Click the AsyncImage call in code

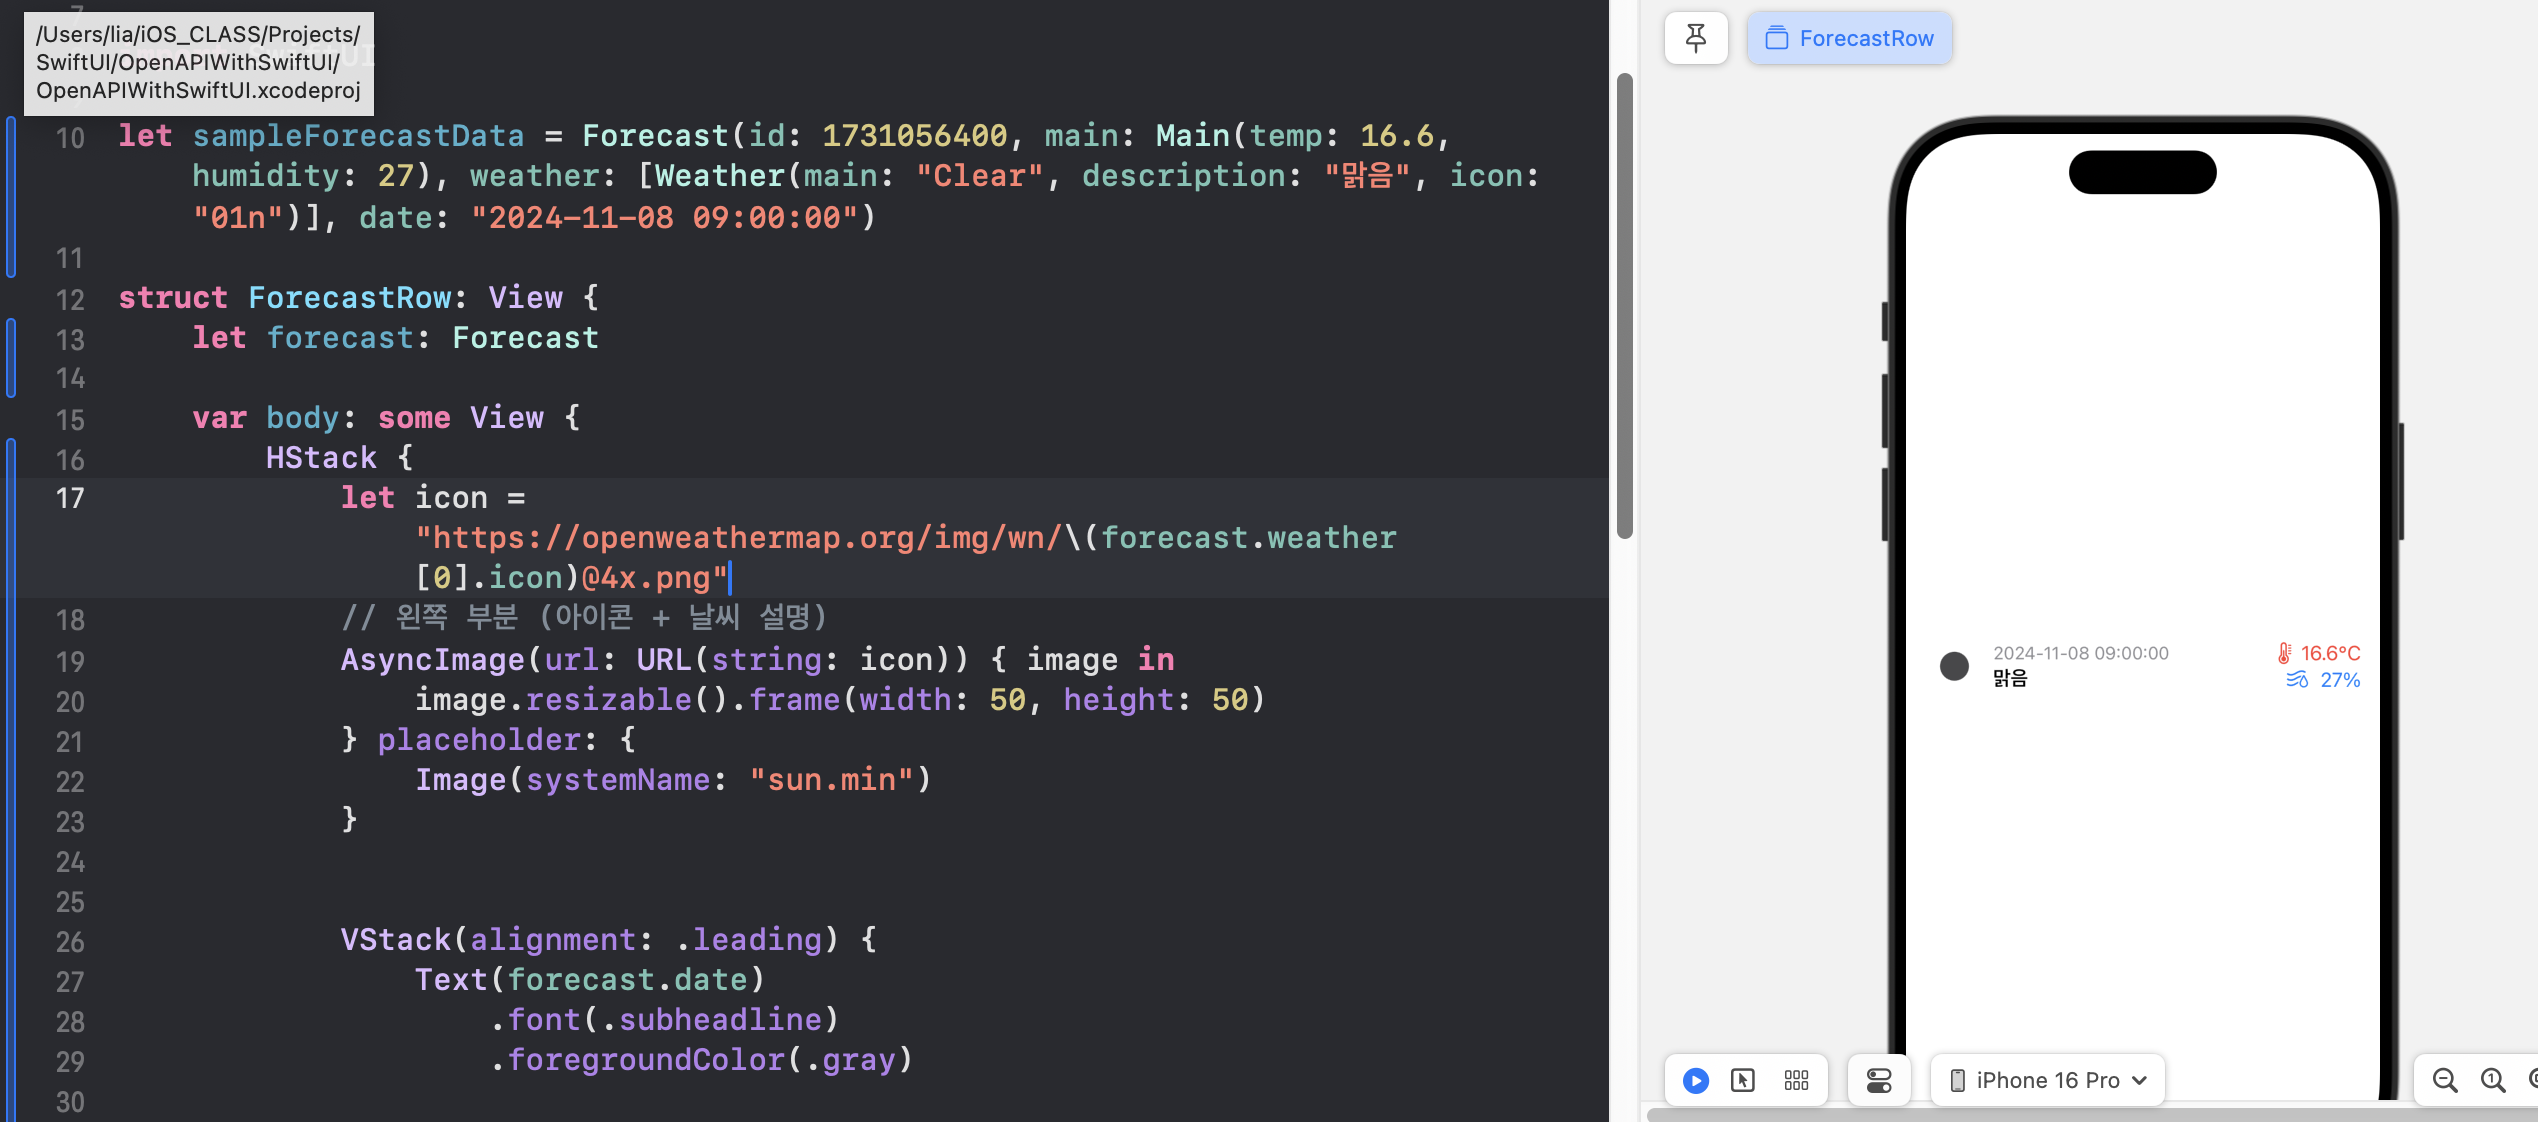[x=432, y=660]
